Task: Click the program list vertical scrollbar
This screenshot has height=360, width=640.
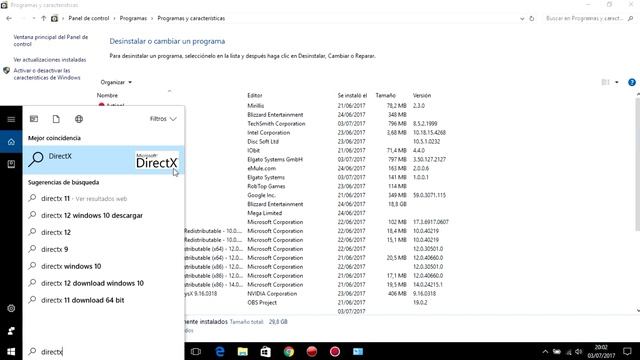Action: pyautogui.click(x=638, y=163)
